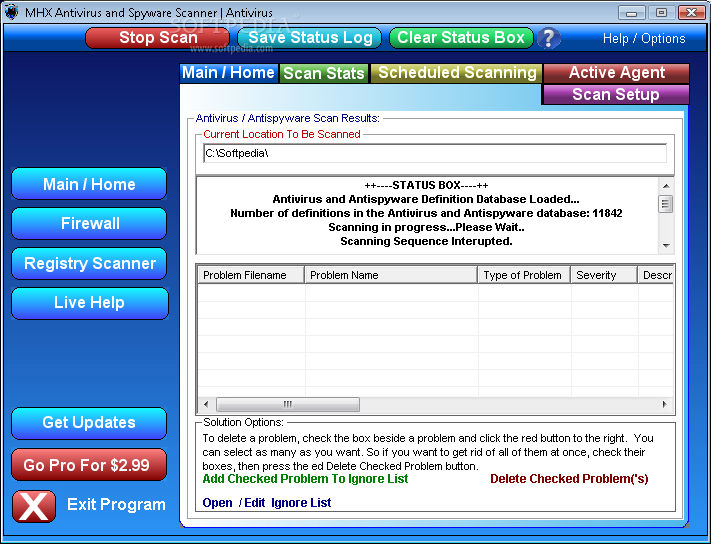711x544 pixels.
Task: Click the Exit Program label
Action: [x=116, y=505]
